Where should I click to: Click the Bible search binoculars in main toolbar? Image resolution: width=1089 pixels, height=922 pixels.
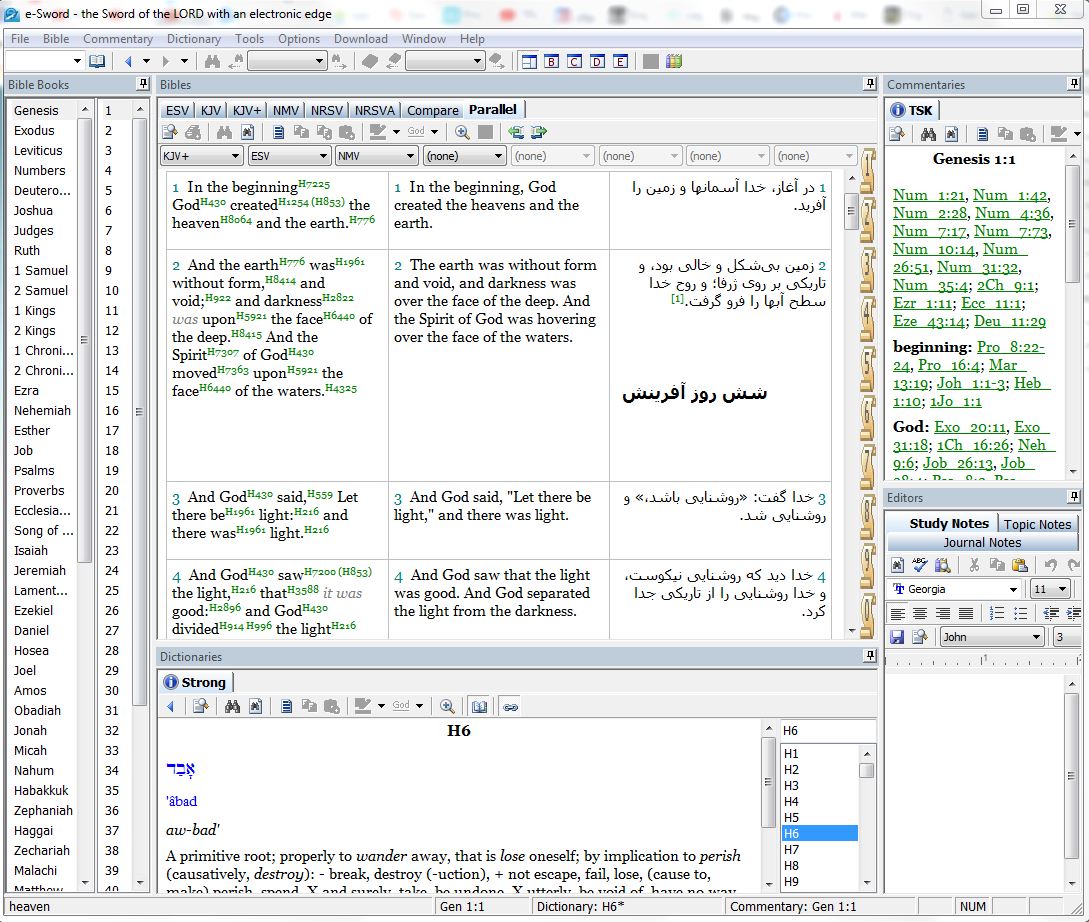(212, 61)
